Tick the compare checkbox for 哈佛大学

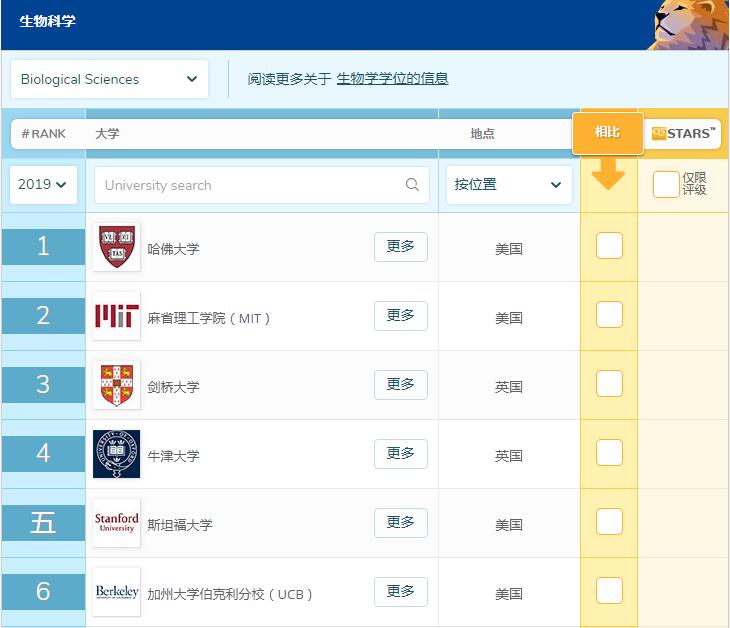click(609, 245)
